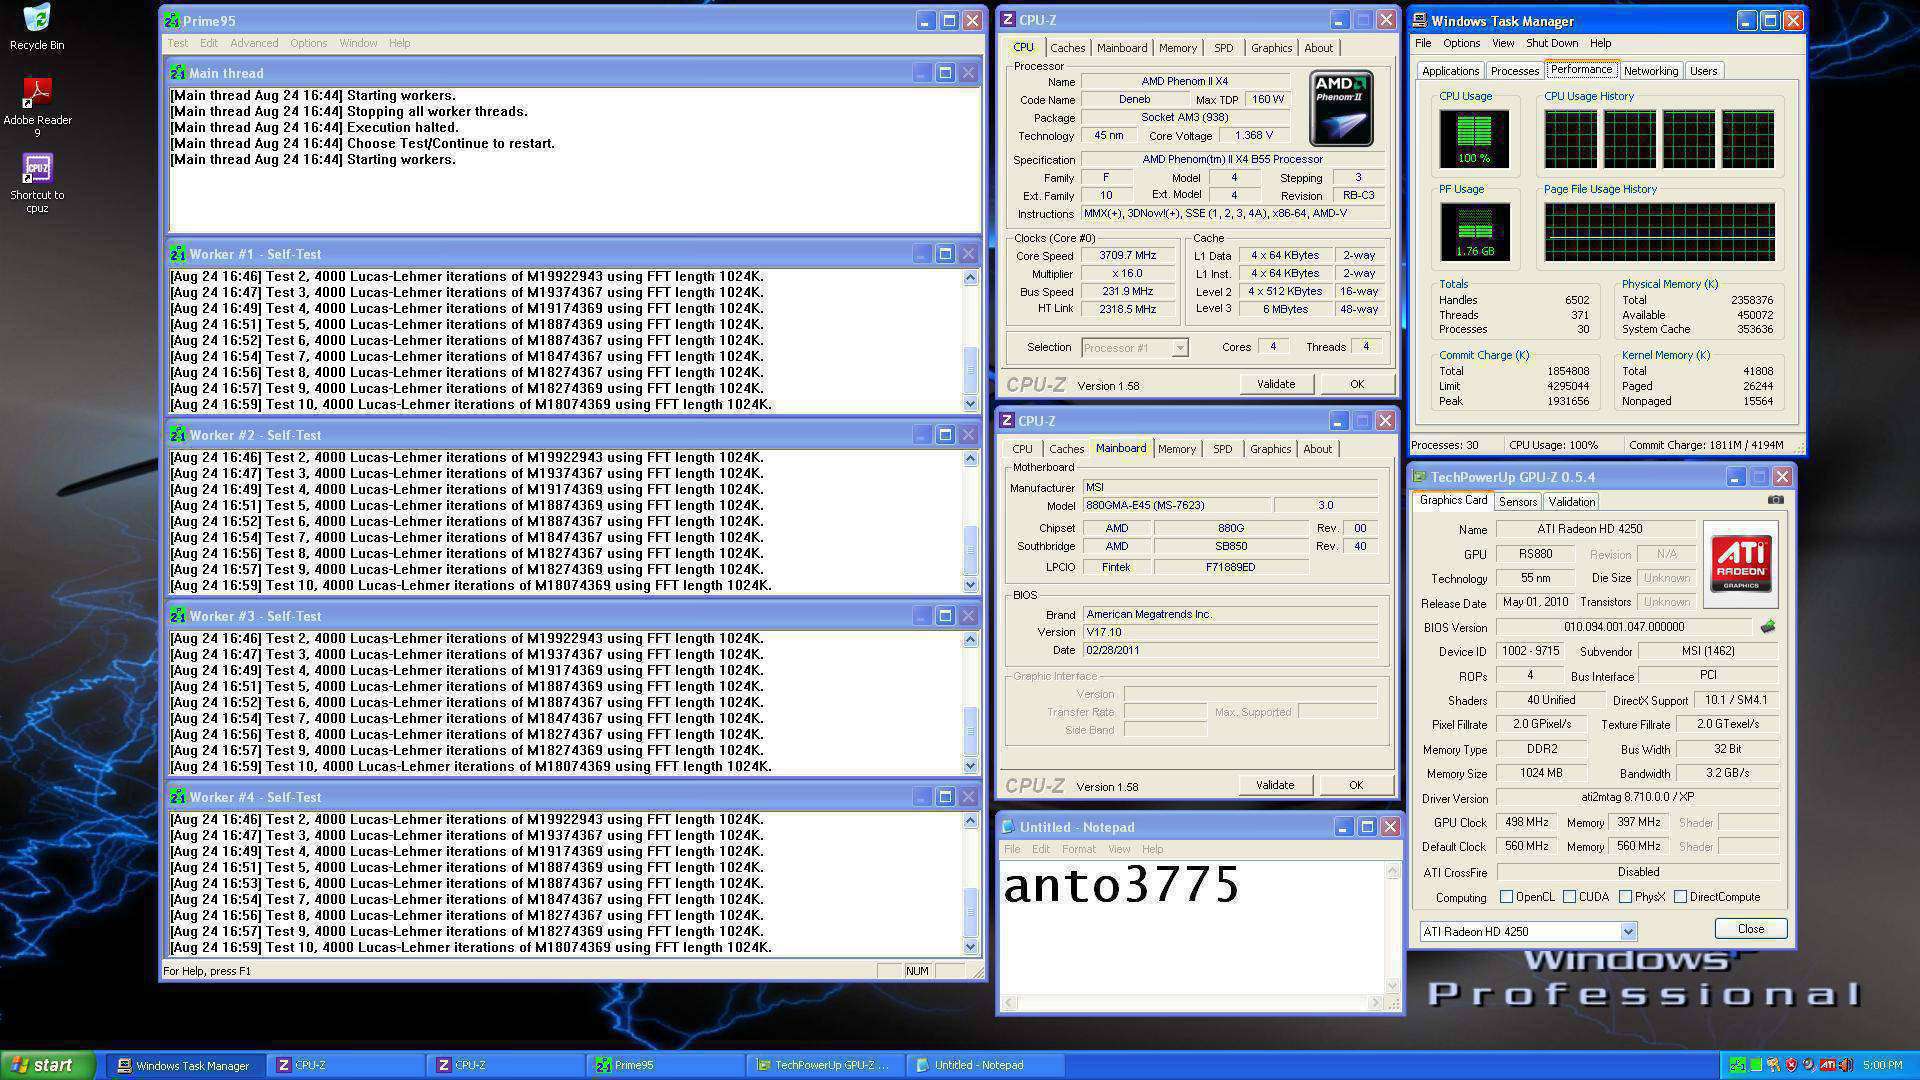Click Validate in the lower CPU-Z window

[x=1275, y=785]
